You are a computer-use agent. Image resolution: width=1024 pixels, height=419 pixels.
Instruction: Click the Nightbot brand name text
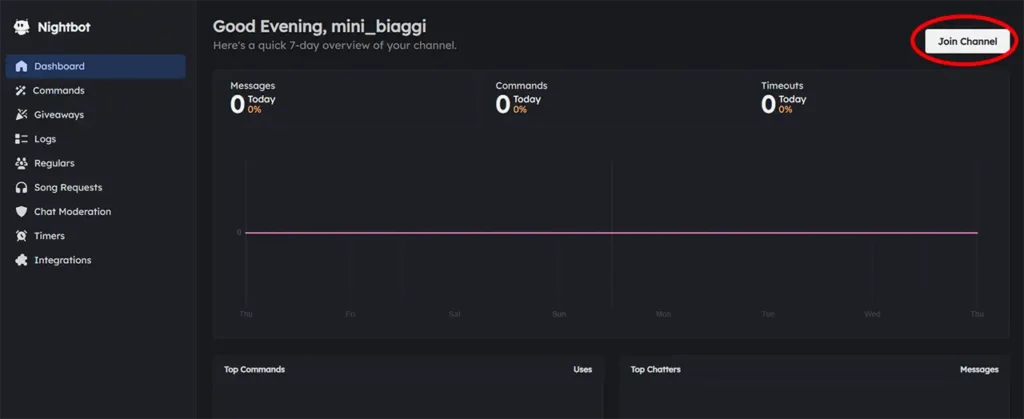pos(64,27)
